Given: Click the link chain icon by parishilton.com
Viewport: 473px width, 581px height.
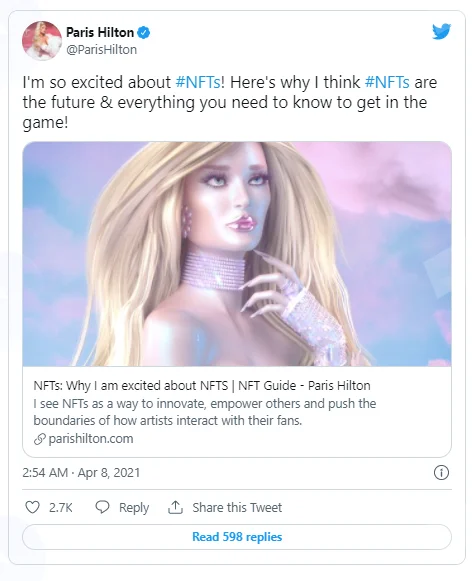Looking at the screenshot, I should pyautogui.click(x=40, y=439).
